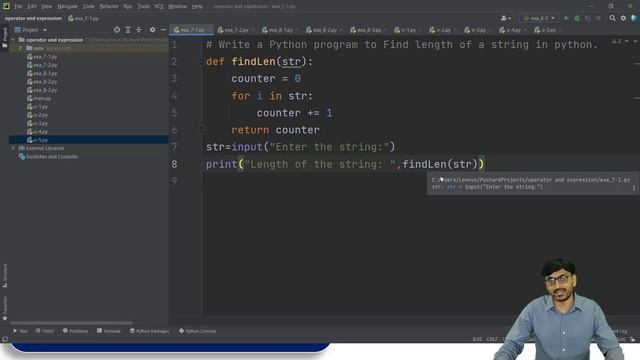Click the JetBrains Toolbox icon at top right
640x360 pixels.
[x=634, y=18]
